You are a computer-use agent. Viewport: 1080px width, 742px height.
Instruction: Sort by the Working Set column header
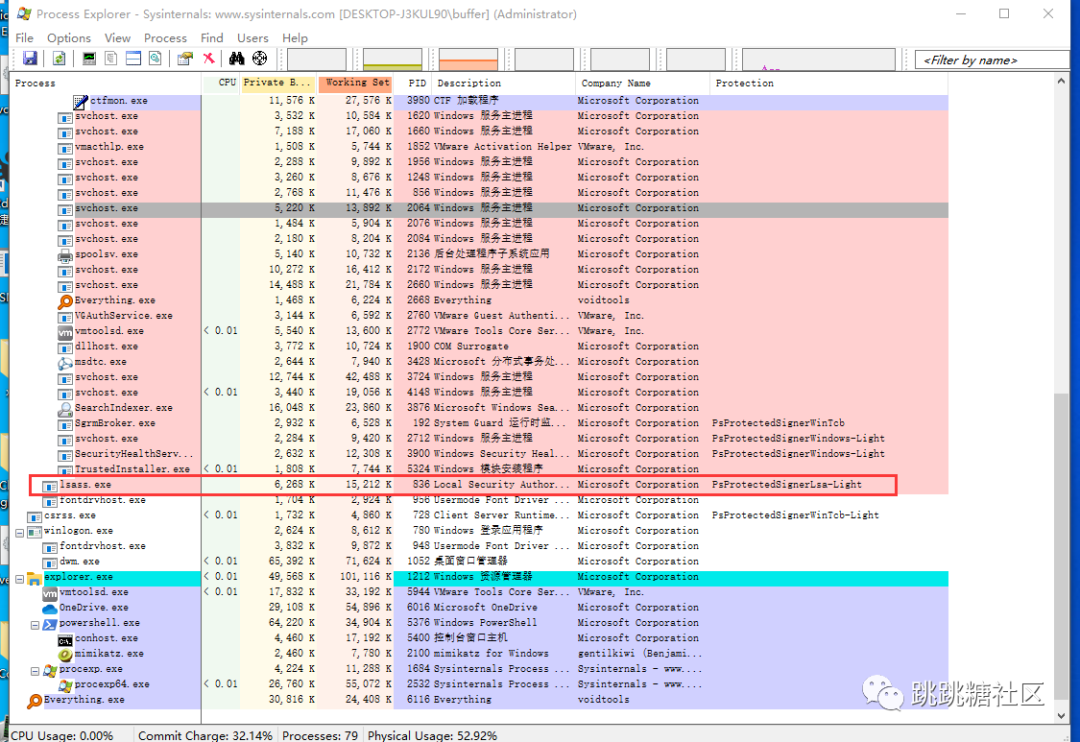coord(355,83)
